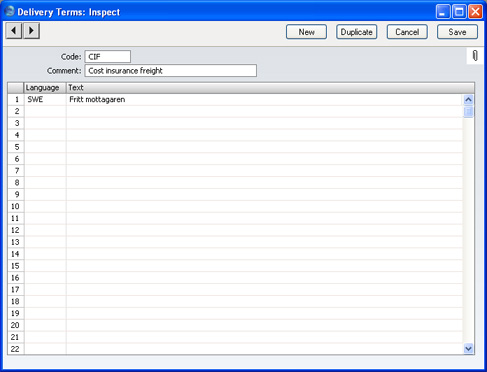487x372 pixels.
Task: Select row number 2
Action: click(x=16, y=111)
